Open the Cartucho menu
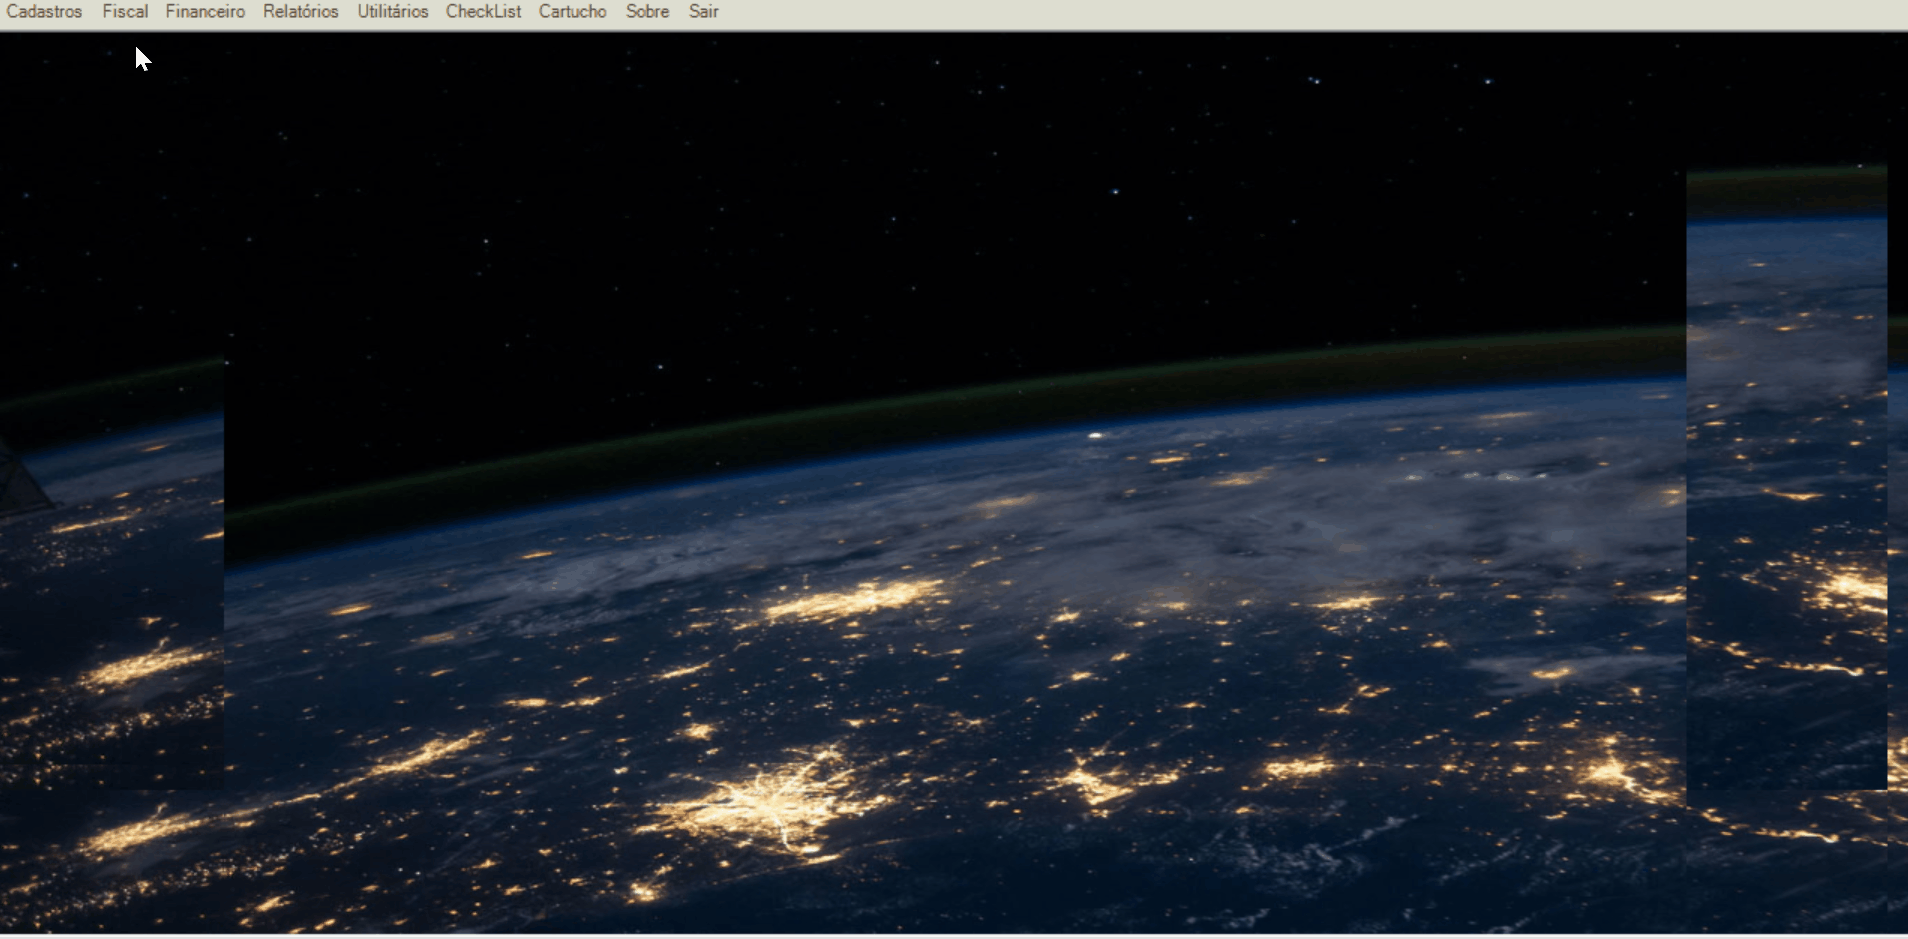Viewport: 1908px width, 939px height. tap(572, 12)
